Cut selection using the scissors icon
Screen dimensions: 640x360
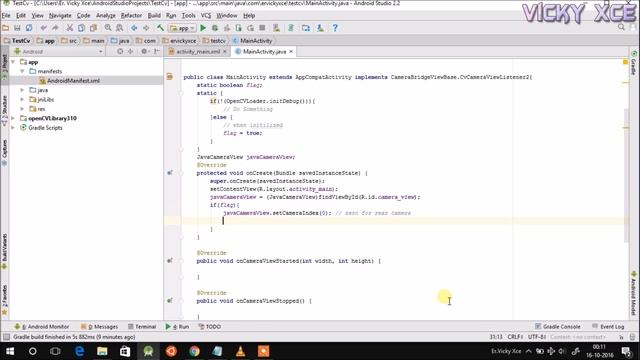(x=70, y=28)
